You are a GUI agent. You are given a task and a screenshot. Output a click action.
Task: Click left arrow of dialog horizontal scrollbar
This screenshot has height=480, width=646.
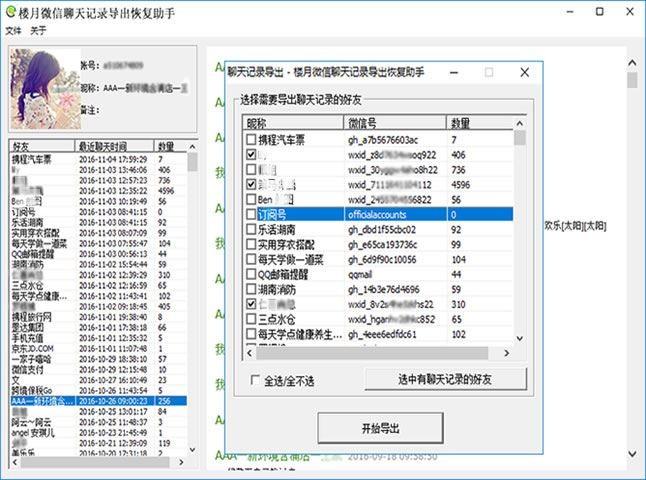[249, 353]
